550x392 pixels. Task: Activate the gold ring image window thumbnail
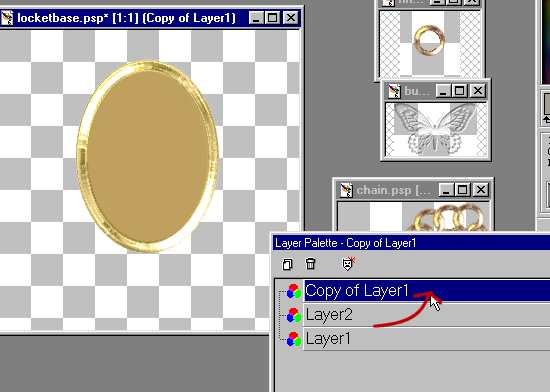click(430, 44)
